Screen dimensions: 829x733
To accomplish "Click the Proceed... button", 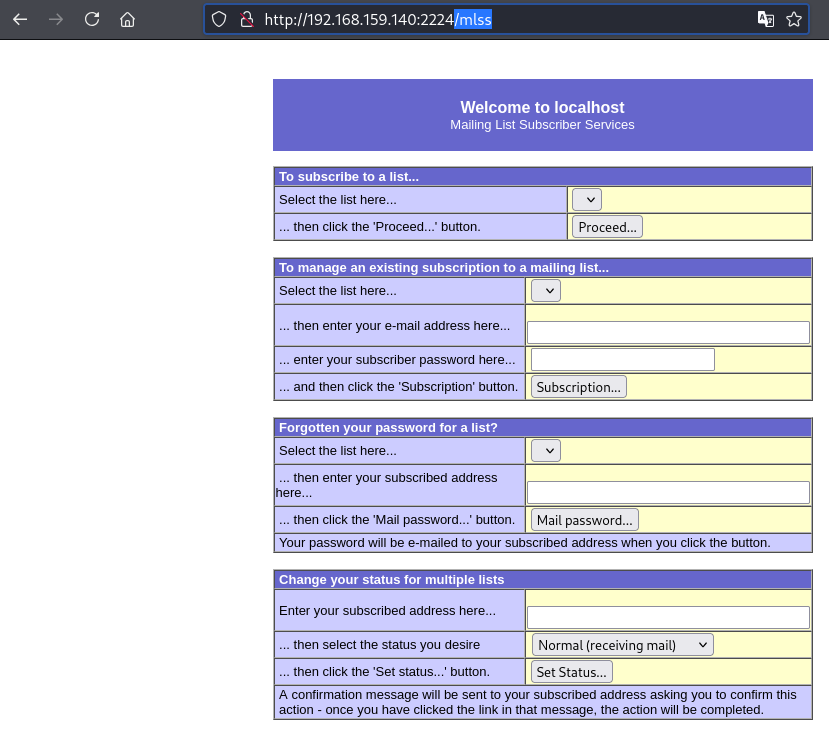I will click(x=607, y=227).
